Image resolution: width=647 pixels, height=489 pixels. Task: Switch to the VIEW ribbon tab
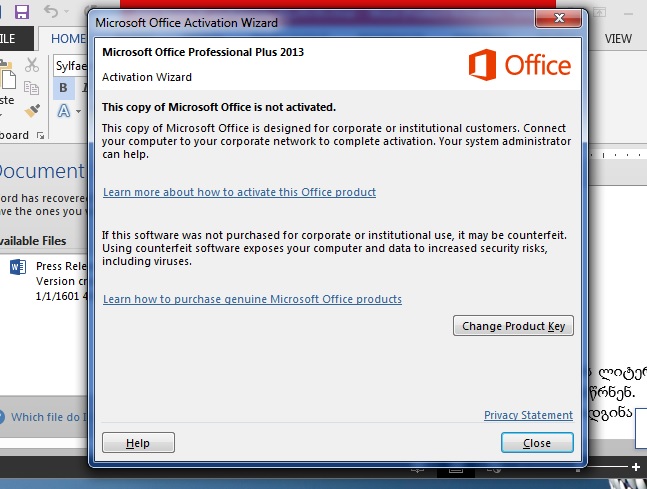point(618,39)
